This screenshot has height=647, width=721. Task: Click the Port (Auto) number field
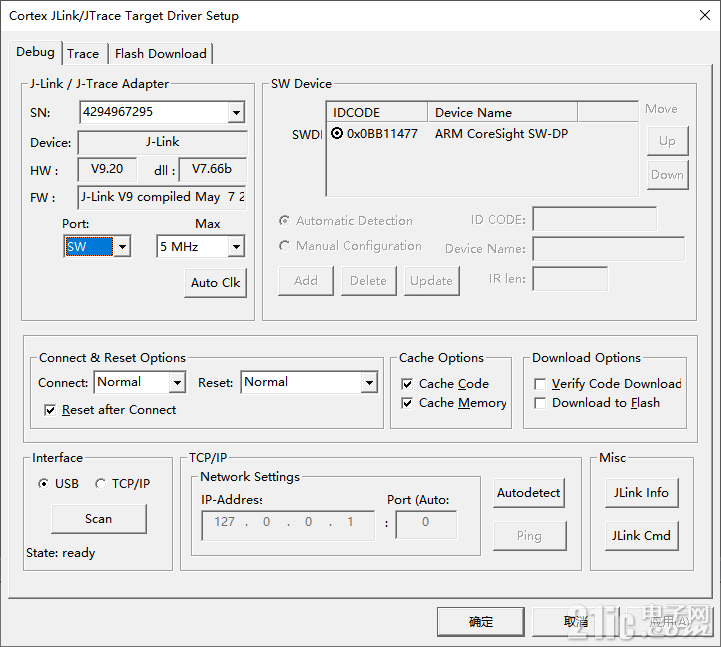tap(426, 525)
